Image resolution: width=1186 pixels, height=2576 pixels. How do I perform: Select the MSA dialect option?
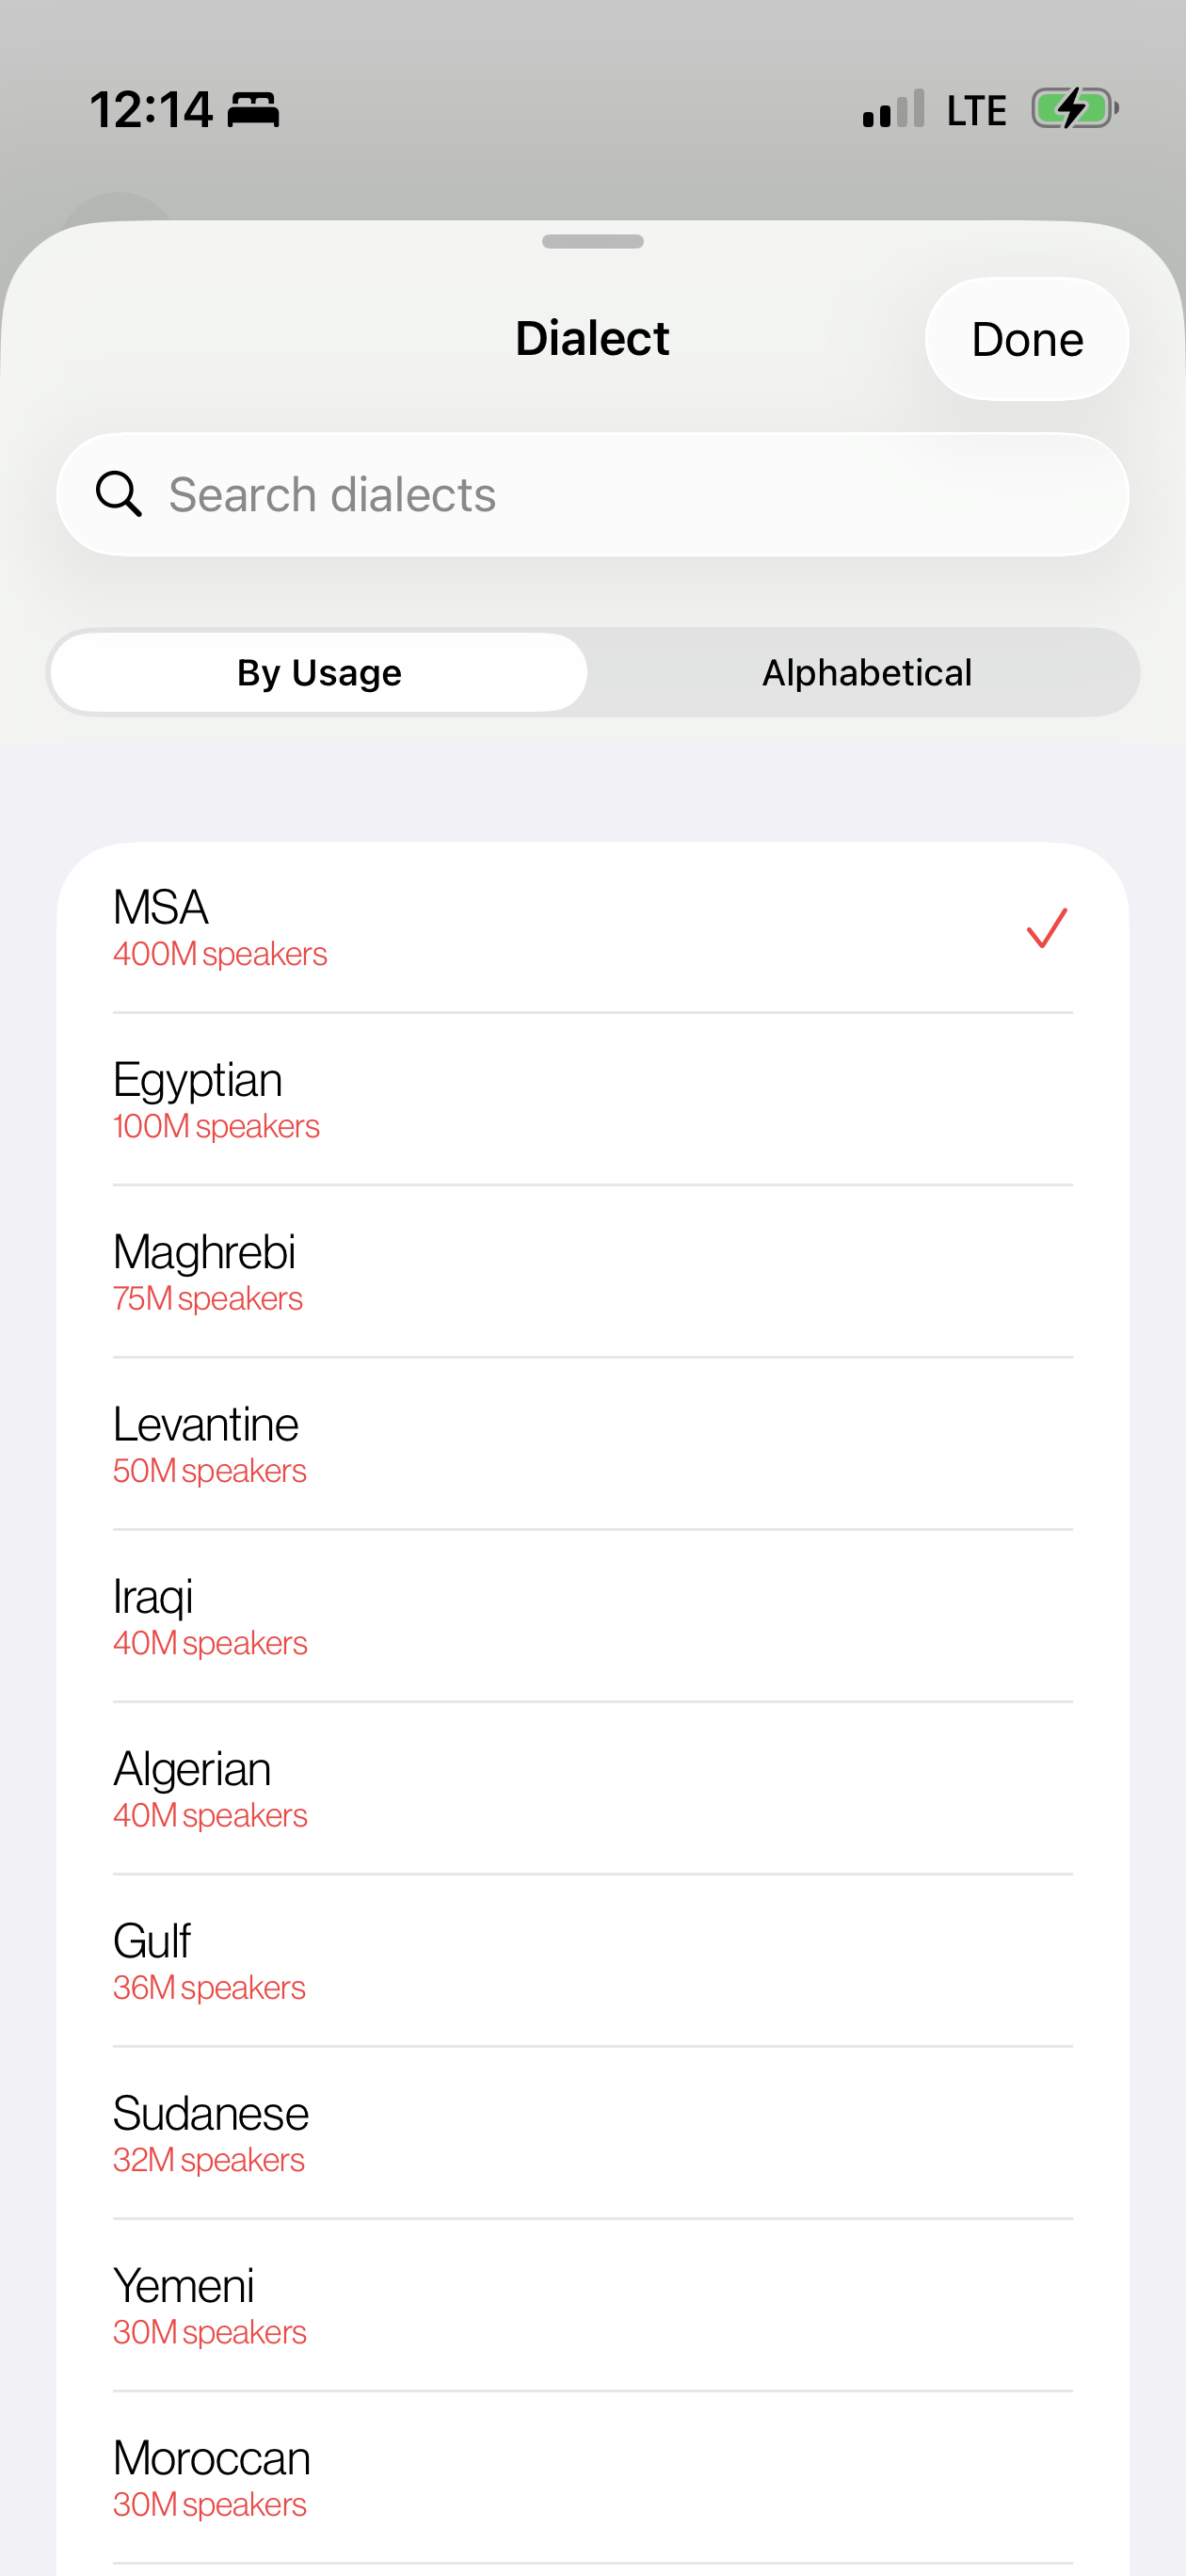593,927
